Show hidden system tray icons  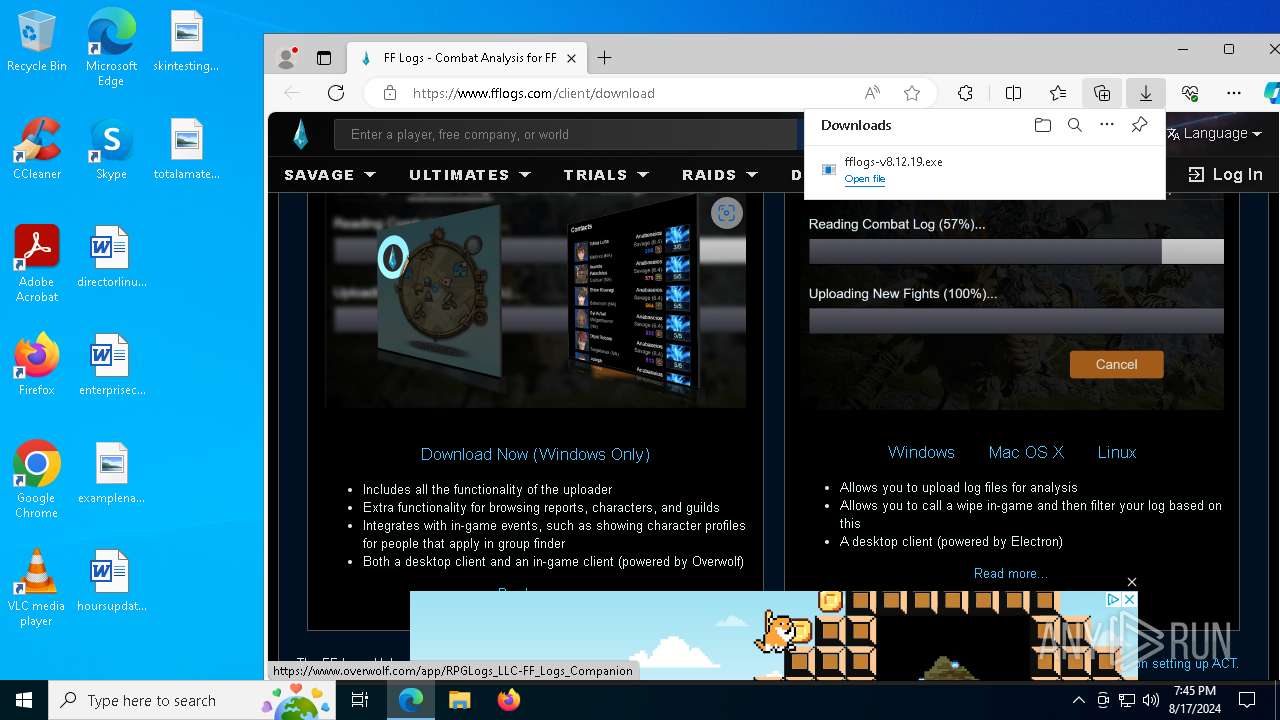[1078, 700]
